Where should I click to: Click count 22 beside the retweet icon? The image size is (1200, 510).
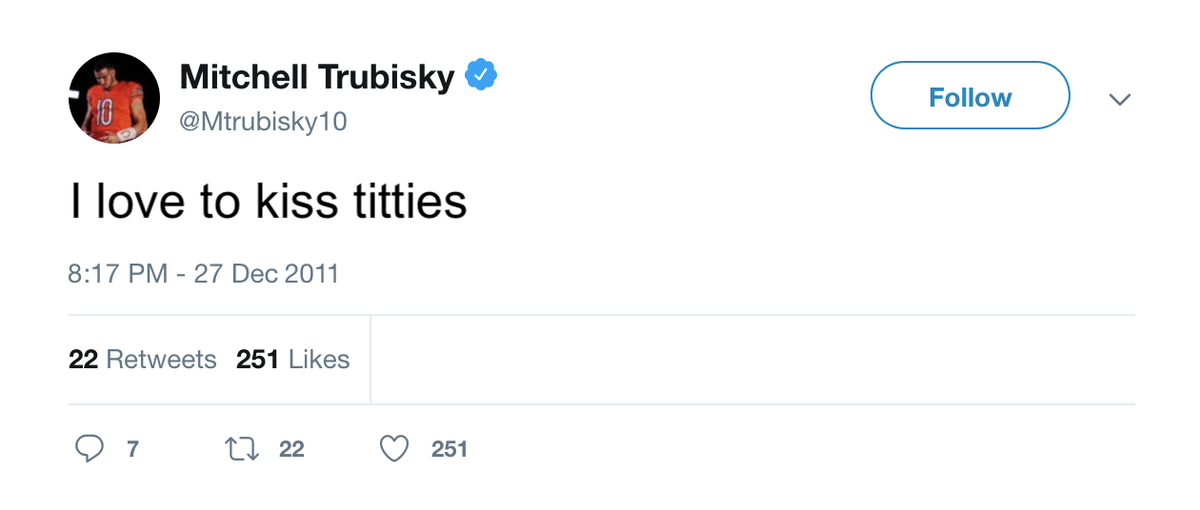point(291,450)
